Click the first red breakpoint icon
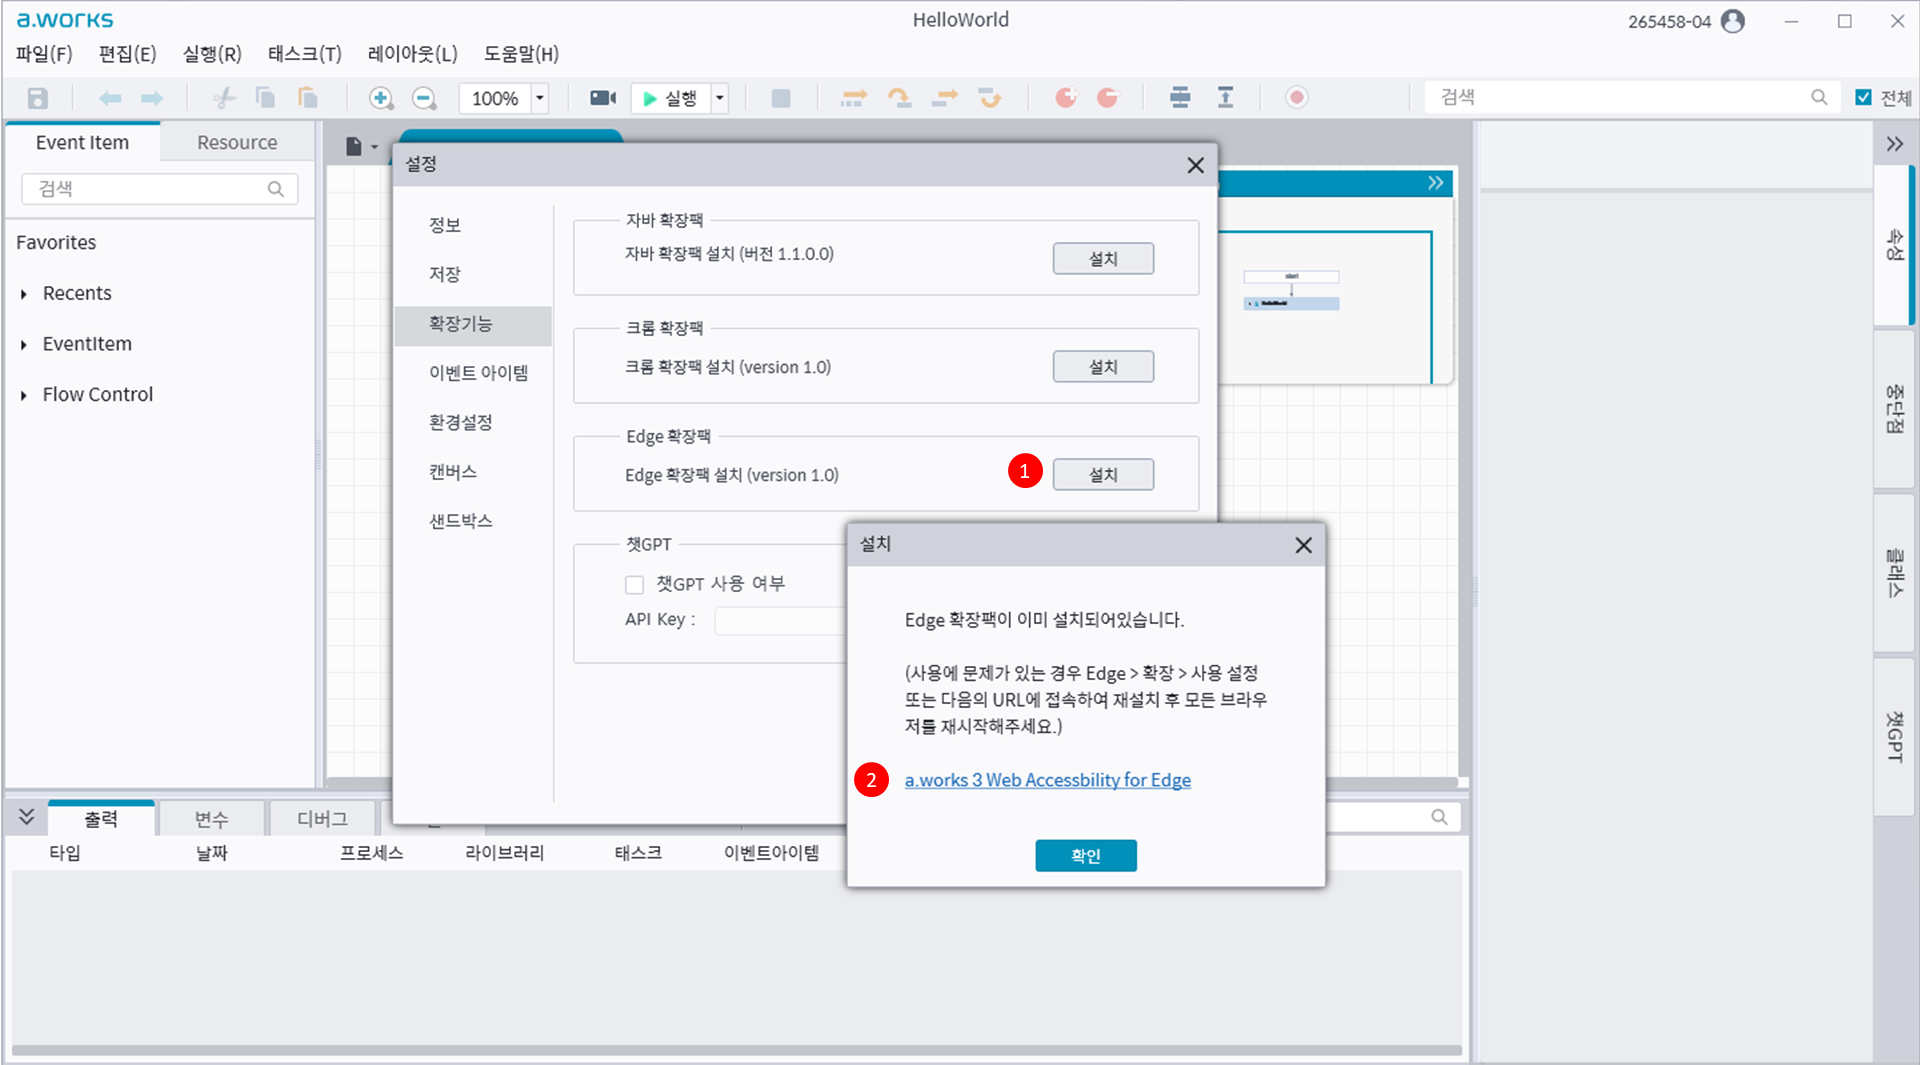Screen dimensions: 1920x1065 [1066, 98]
